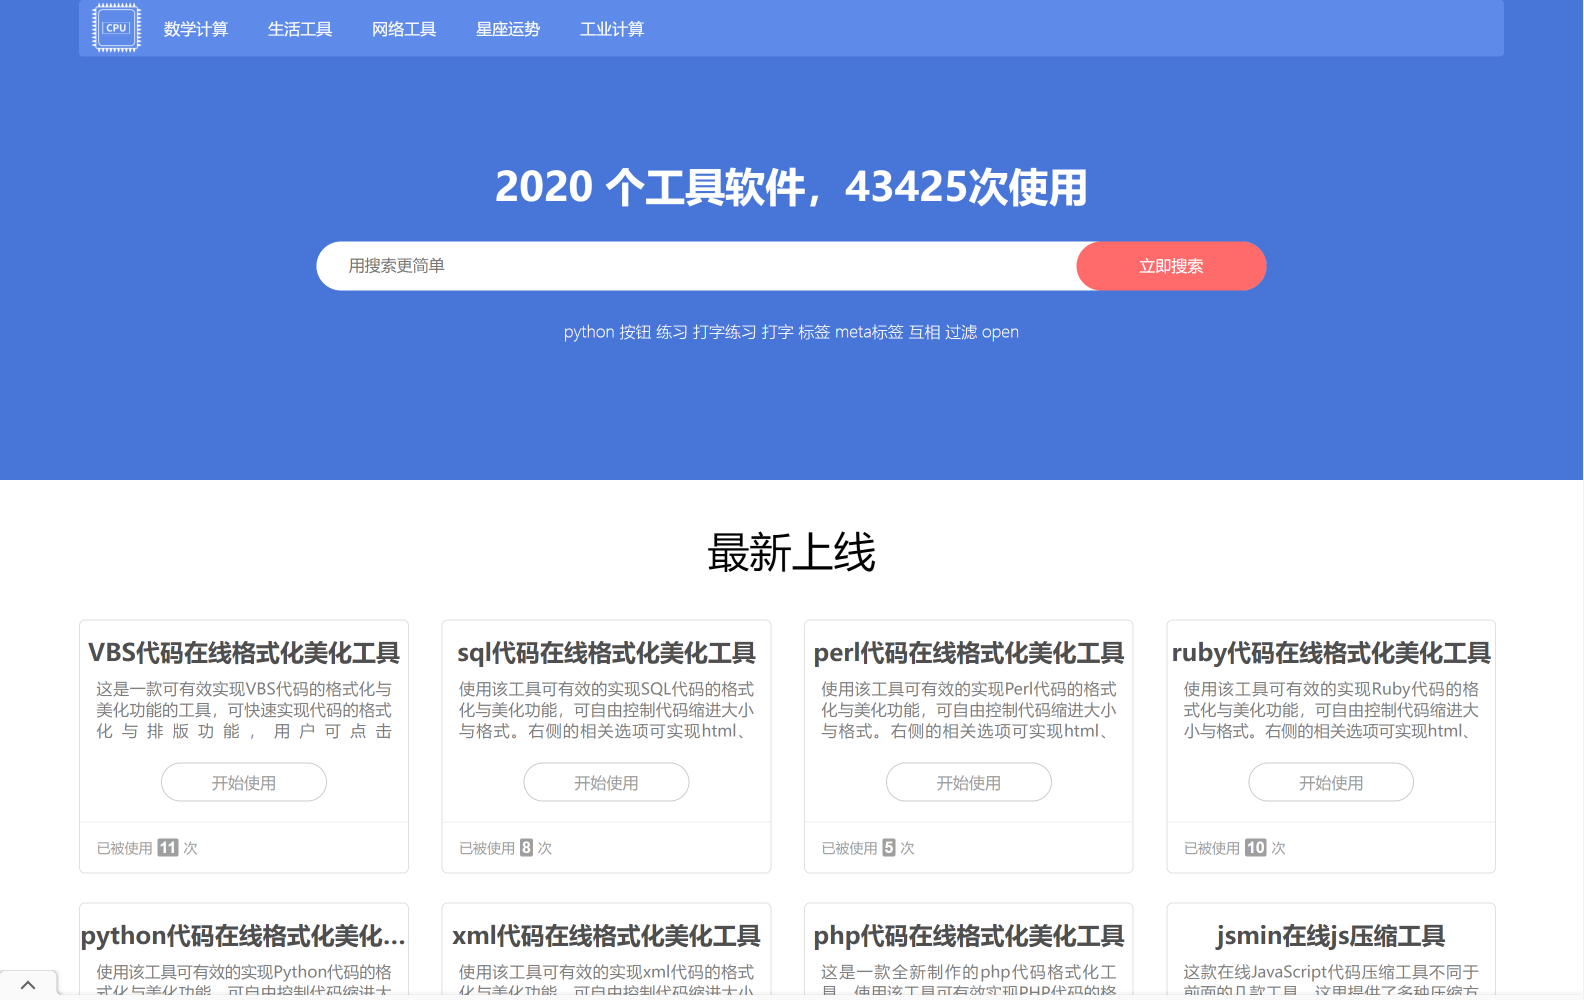Image resolution: width=1584 pixels, height=1000 pixels.
Task: Open python代码在线格式化美化 card title
Action: [244, 936]
